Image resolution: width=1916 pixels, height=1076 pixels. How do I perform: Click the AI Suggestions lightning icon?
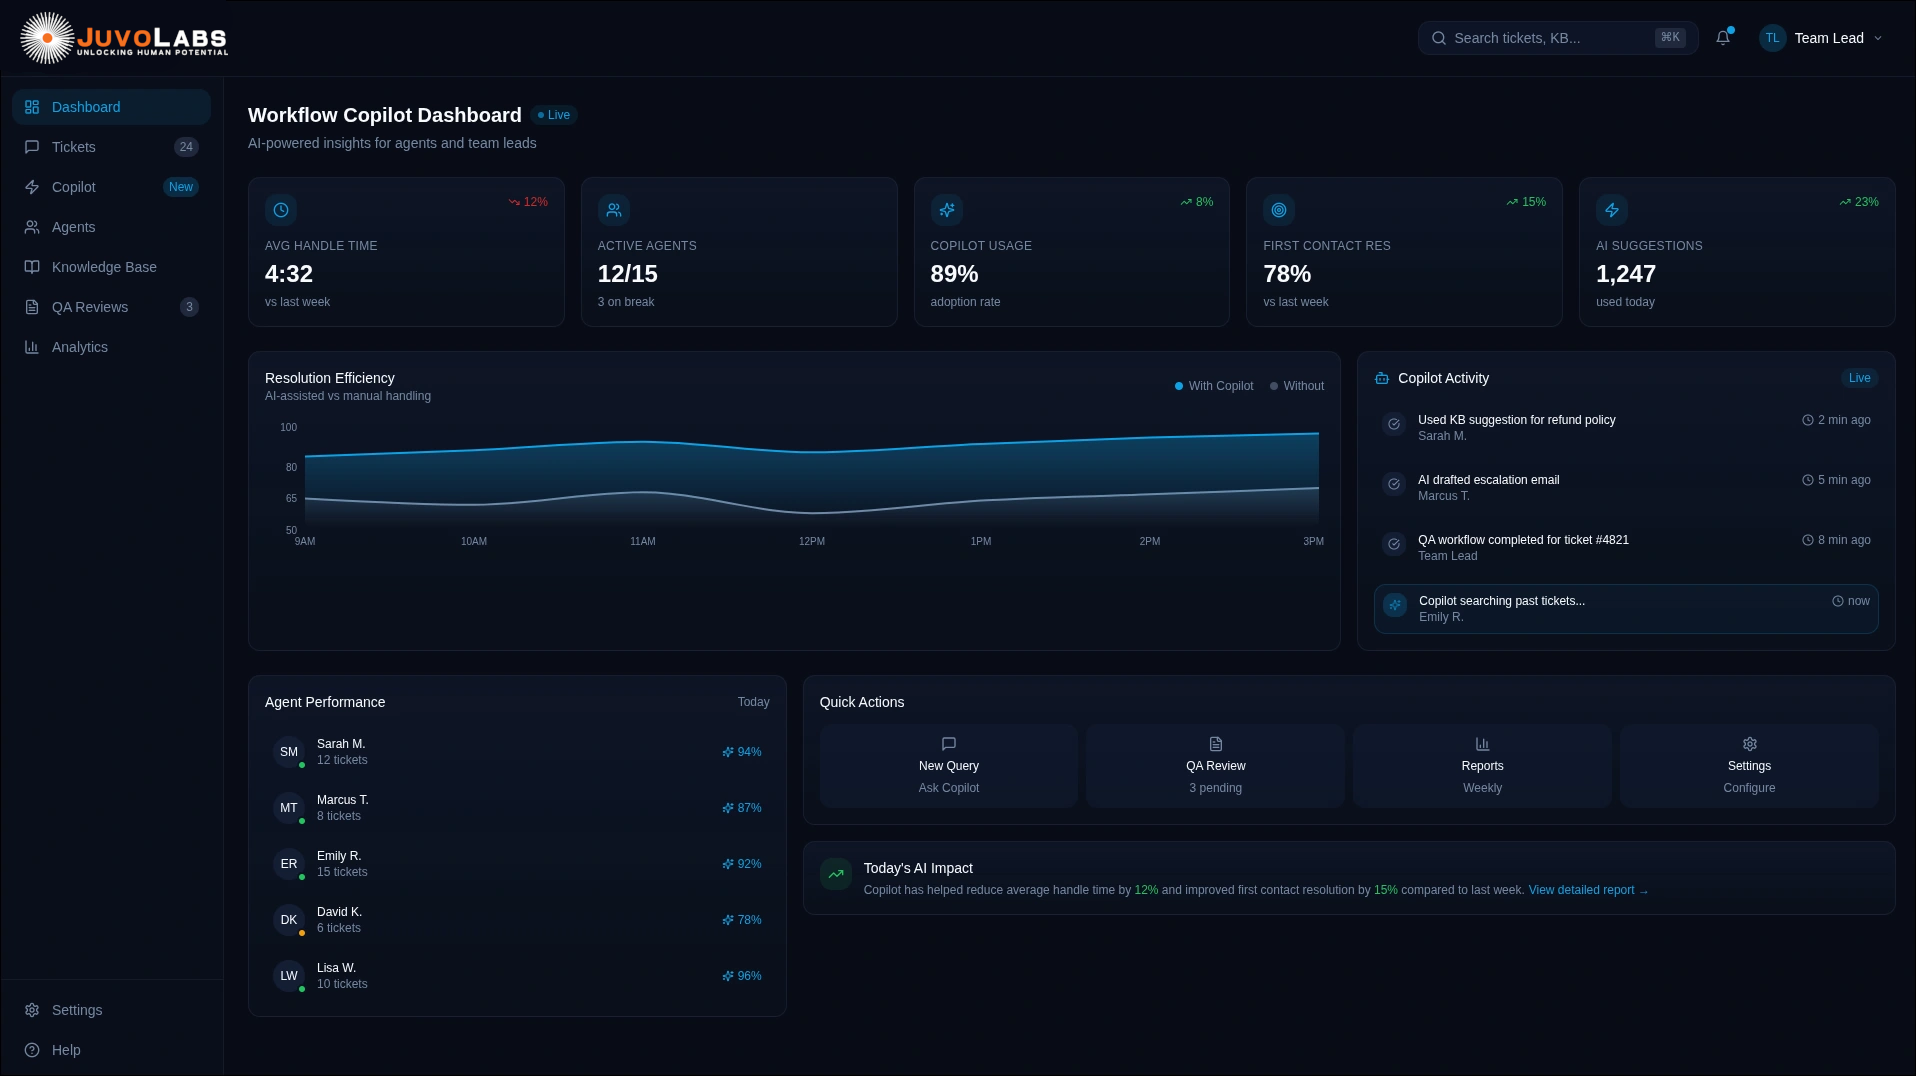[1612, 210]
